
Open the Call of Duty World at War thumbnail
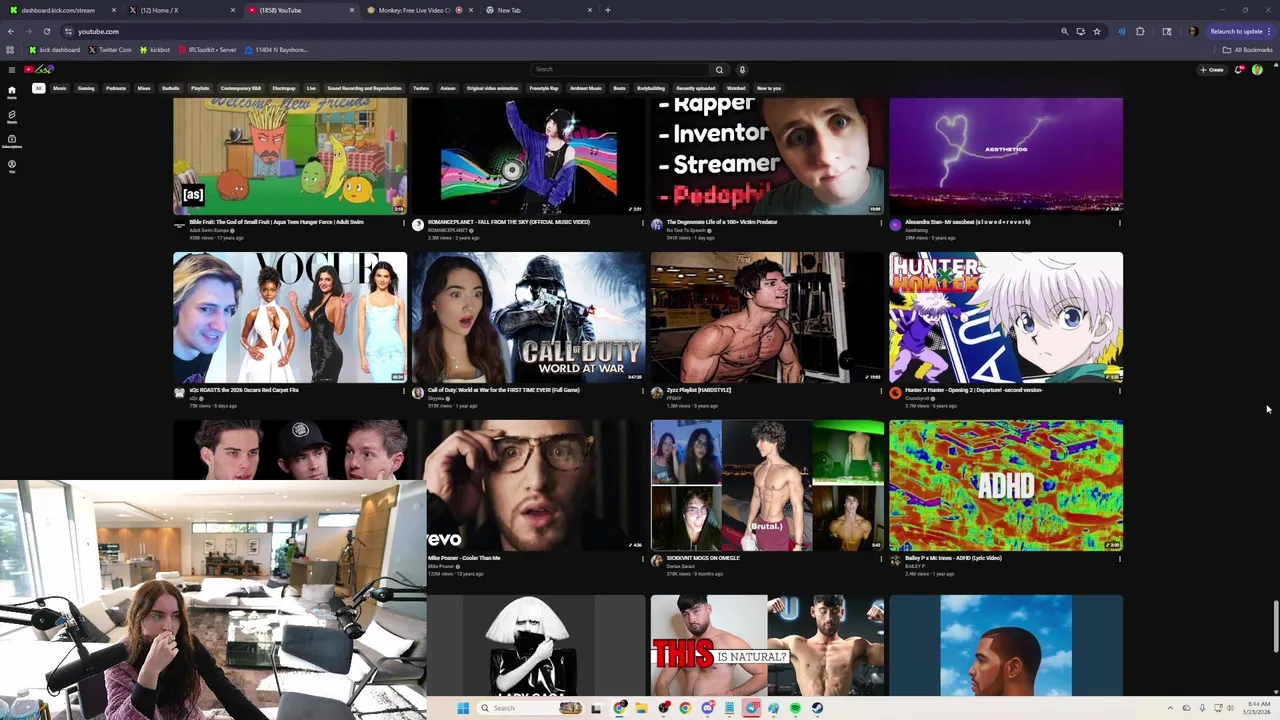tap(529, 317)
